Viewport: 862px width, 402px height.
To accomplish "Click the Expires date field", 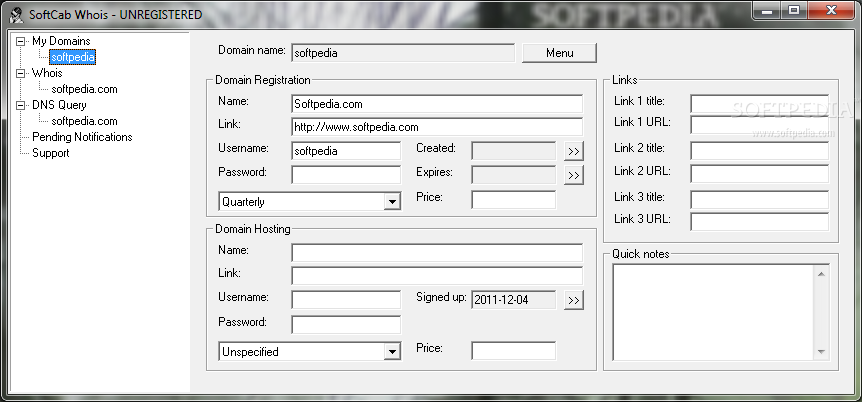I will coord(513,175).
